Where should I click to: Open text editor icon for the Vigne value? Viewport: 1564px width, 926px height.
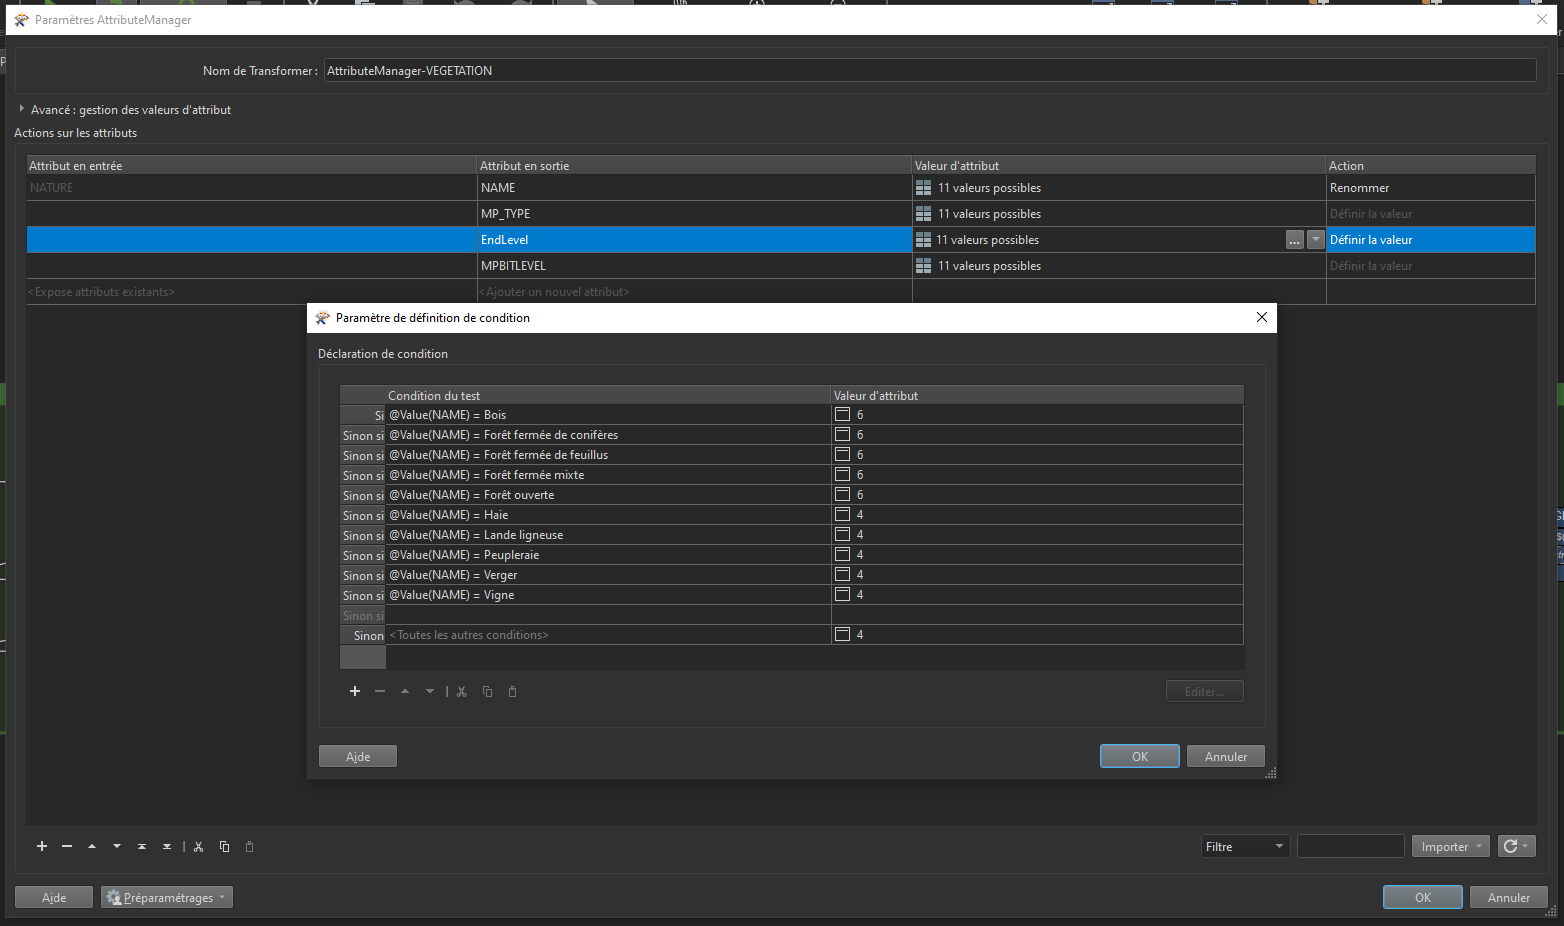tap(843, 594)
